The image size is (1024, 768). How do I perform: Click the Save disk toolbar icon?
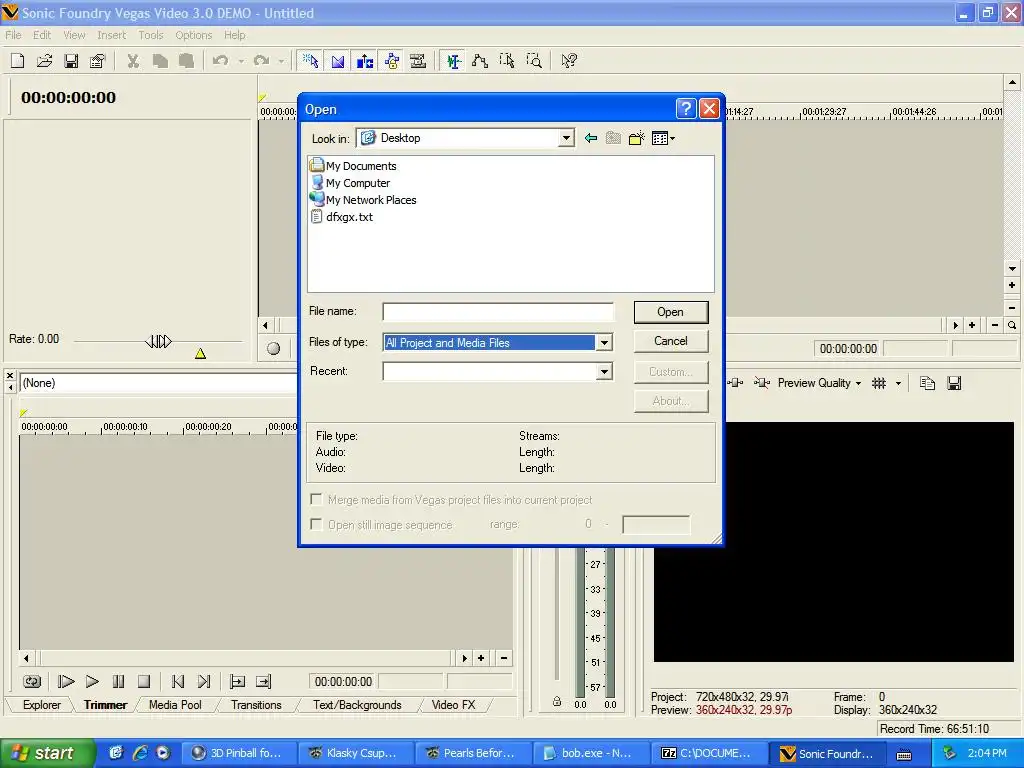tap(71, 61)
